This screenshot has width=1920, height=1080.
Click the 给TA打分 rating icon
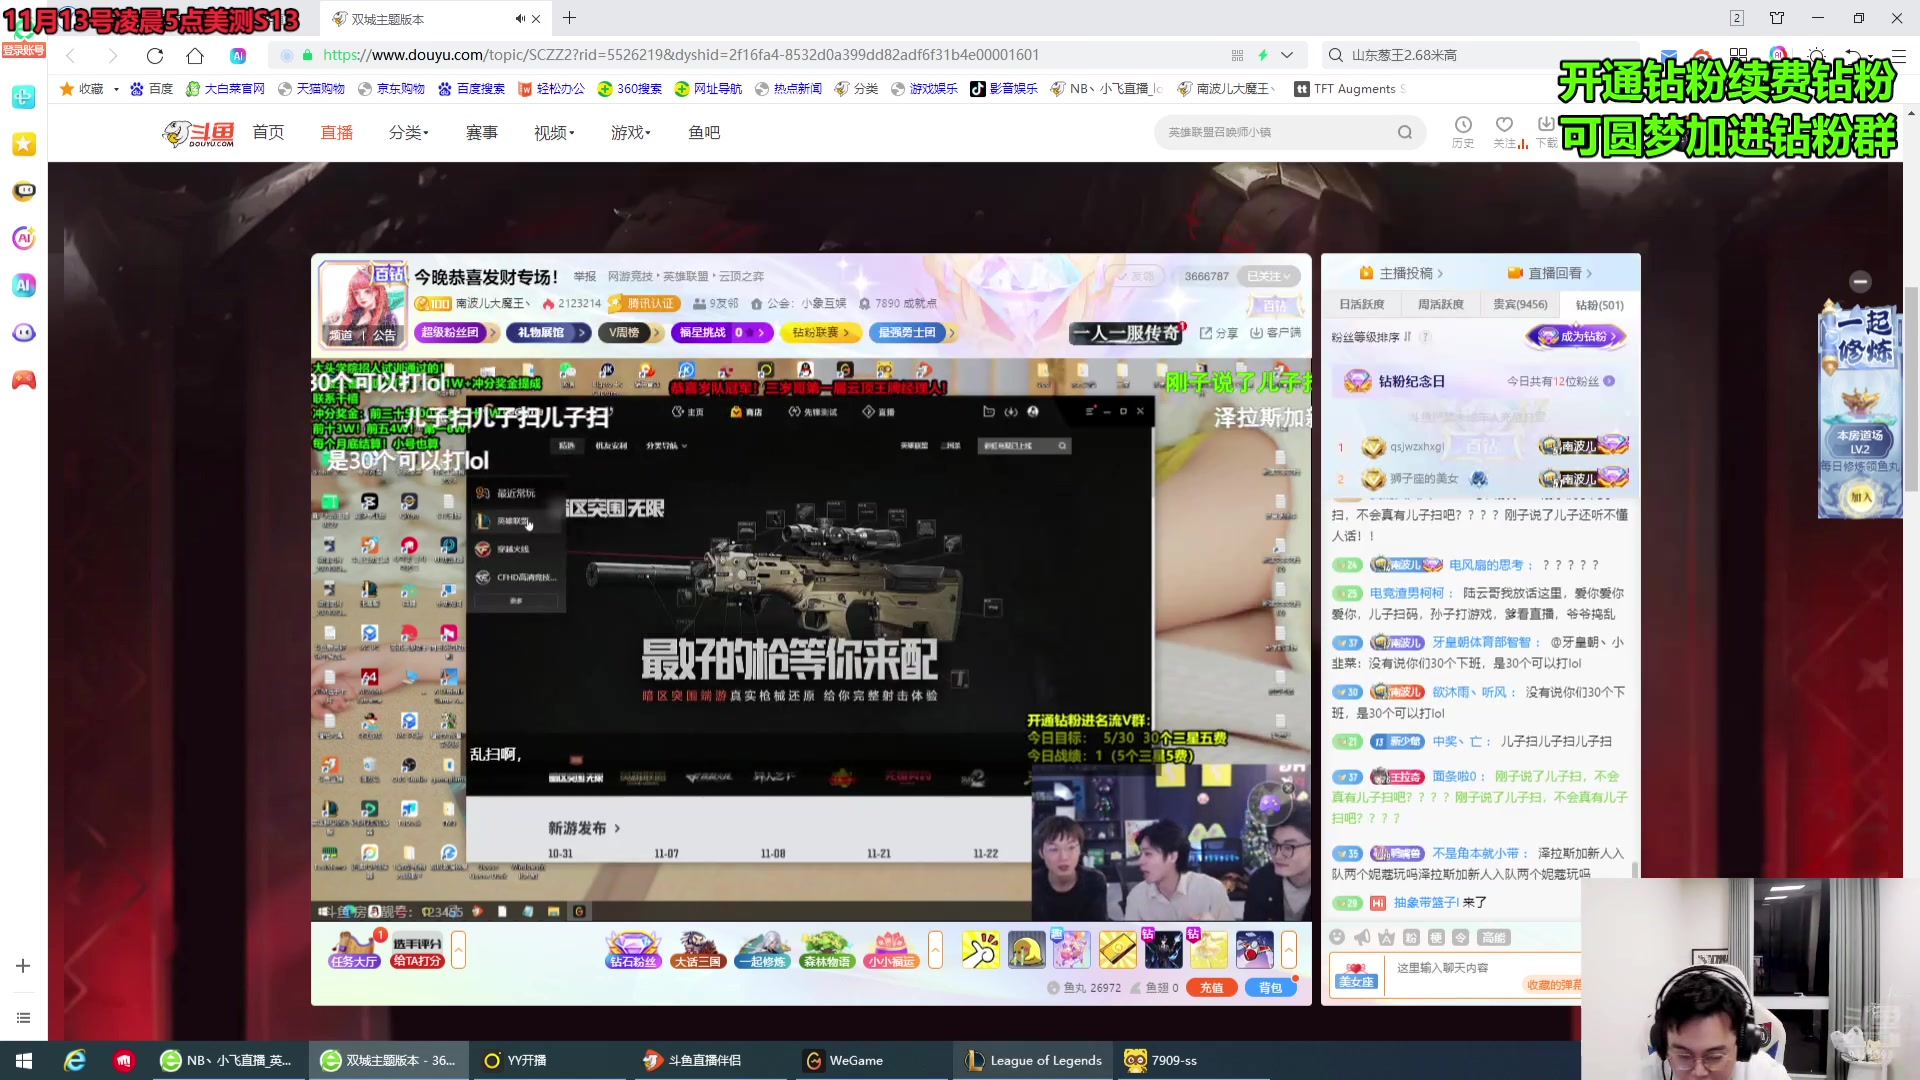pyautogui.click(x=417, y=950)
